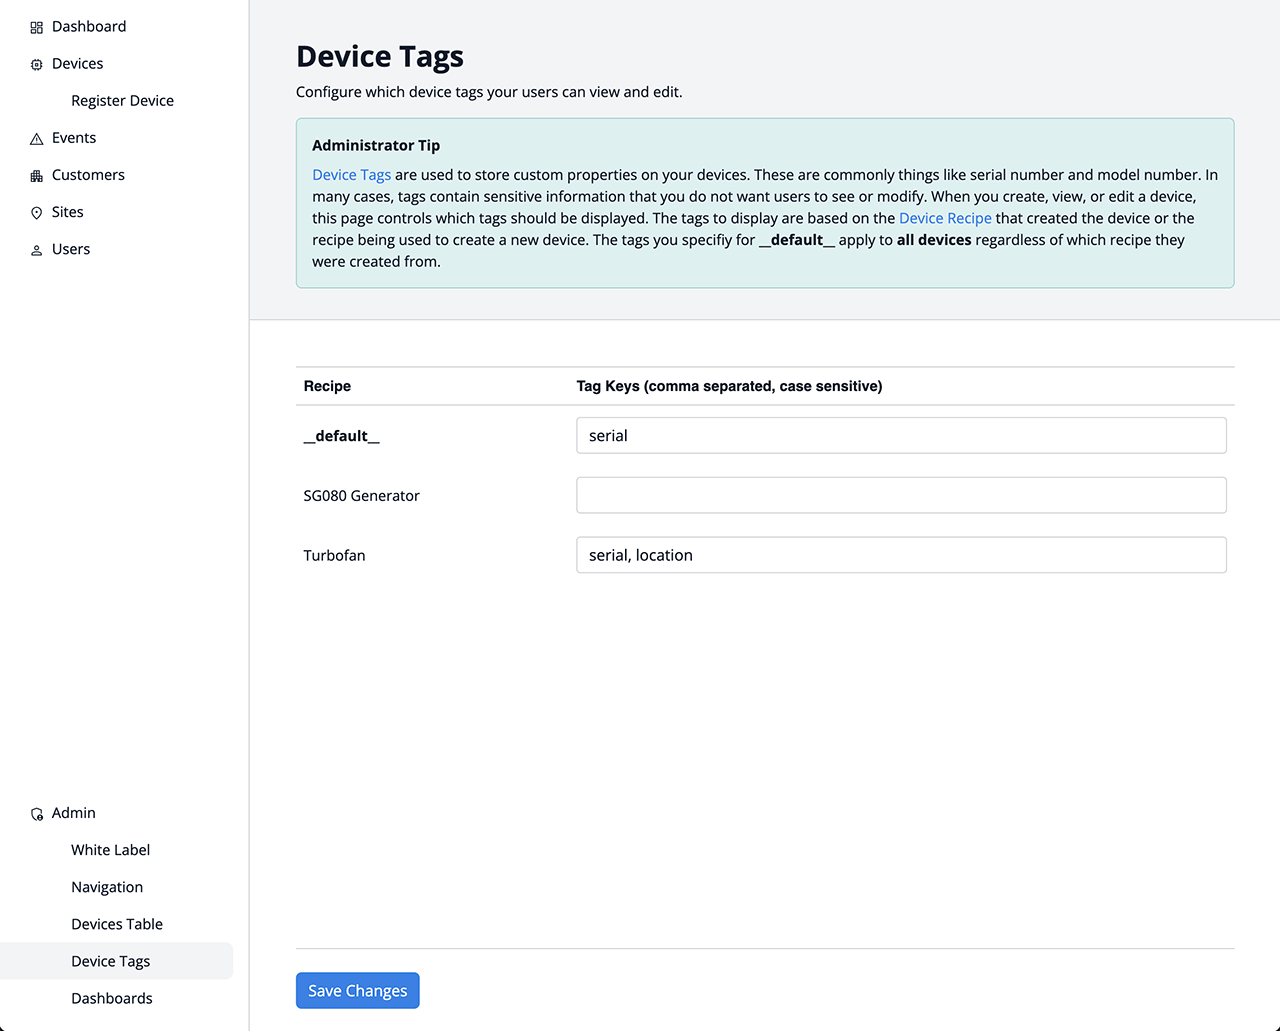Navigate to Events in sidebar
This screenshot has height=1031, width=1280.
coord(74,138)
